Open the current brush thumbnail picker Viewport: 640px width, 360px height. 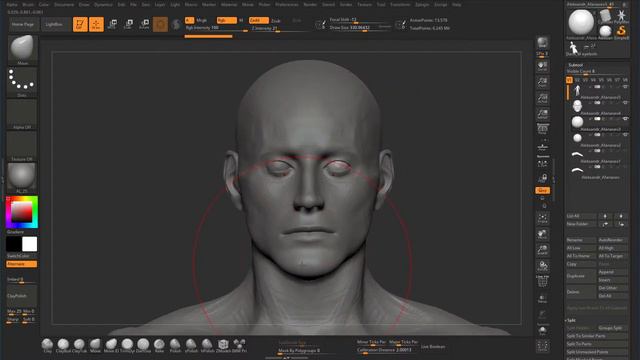(x=22, y=50)
